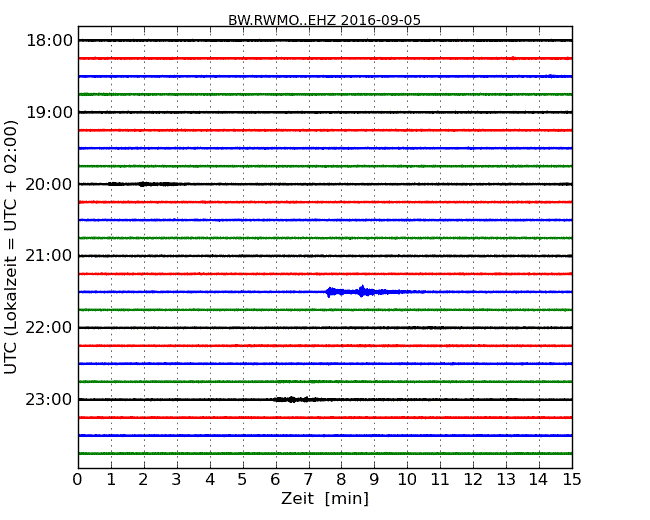Click the 21:00 y-axis time label
Image resolution: width=650 pixels, height=520 pixels.
(x=49, y=256)
